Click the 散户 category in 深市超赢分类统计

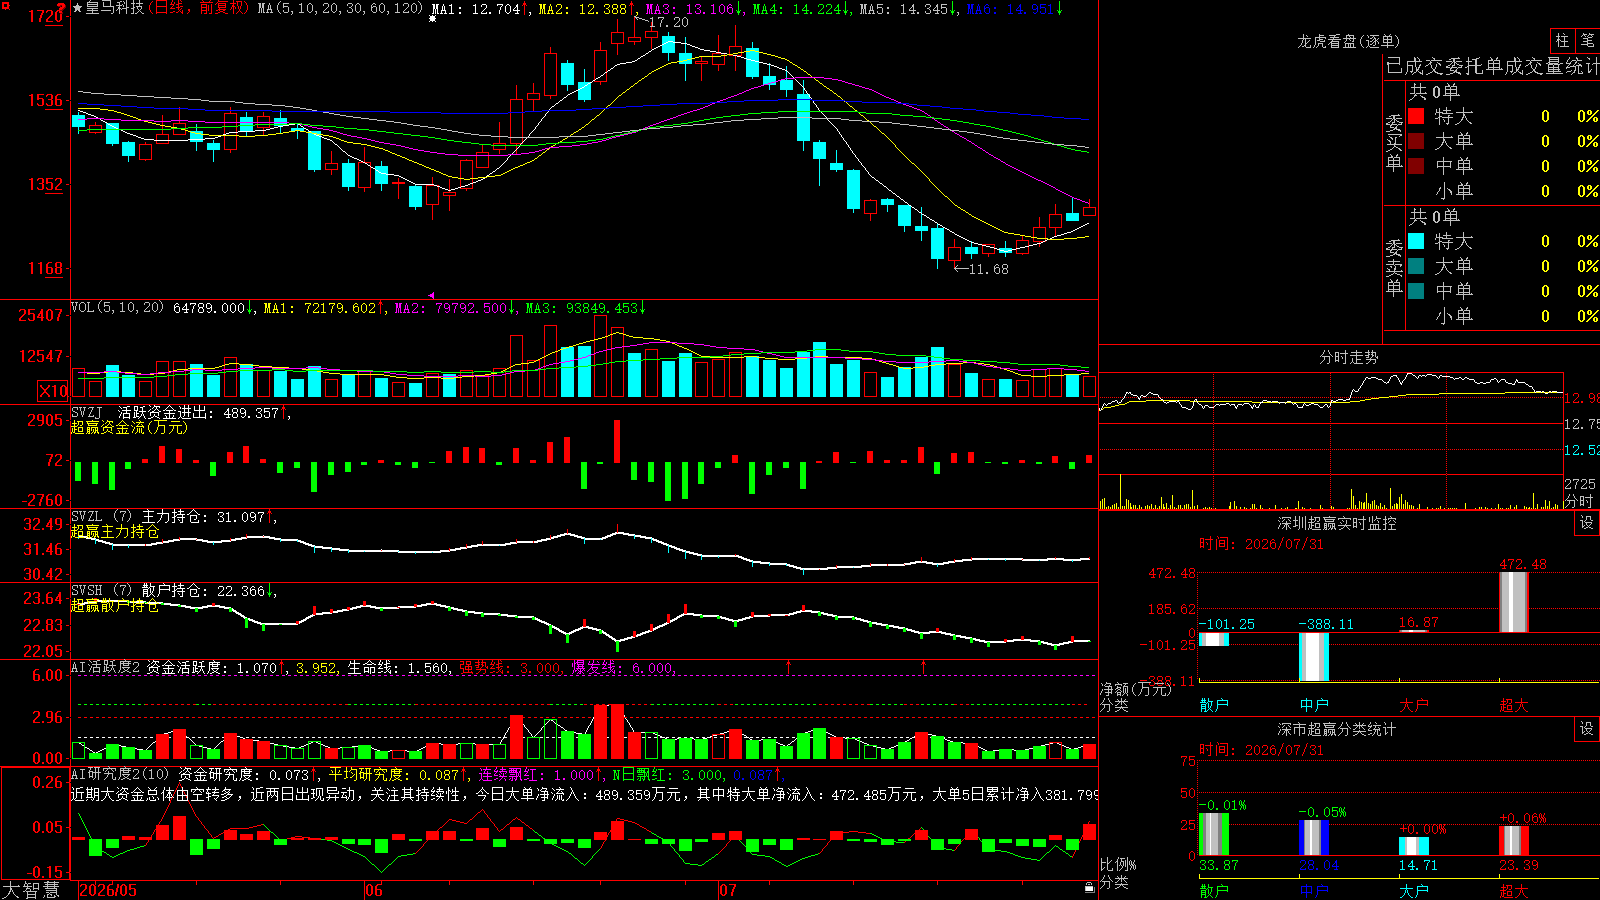click(x=1214, y=890)
